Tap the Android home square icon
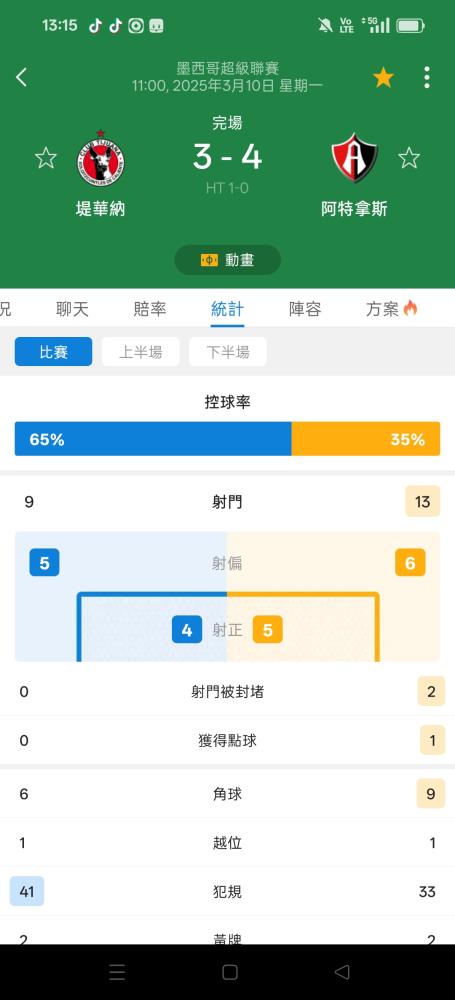The height and width of the screenshot is (1000, 455). coord(230,972)
